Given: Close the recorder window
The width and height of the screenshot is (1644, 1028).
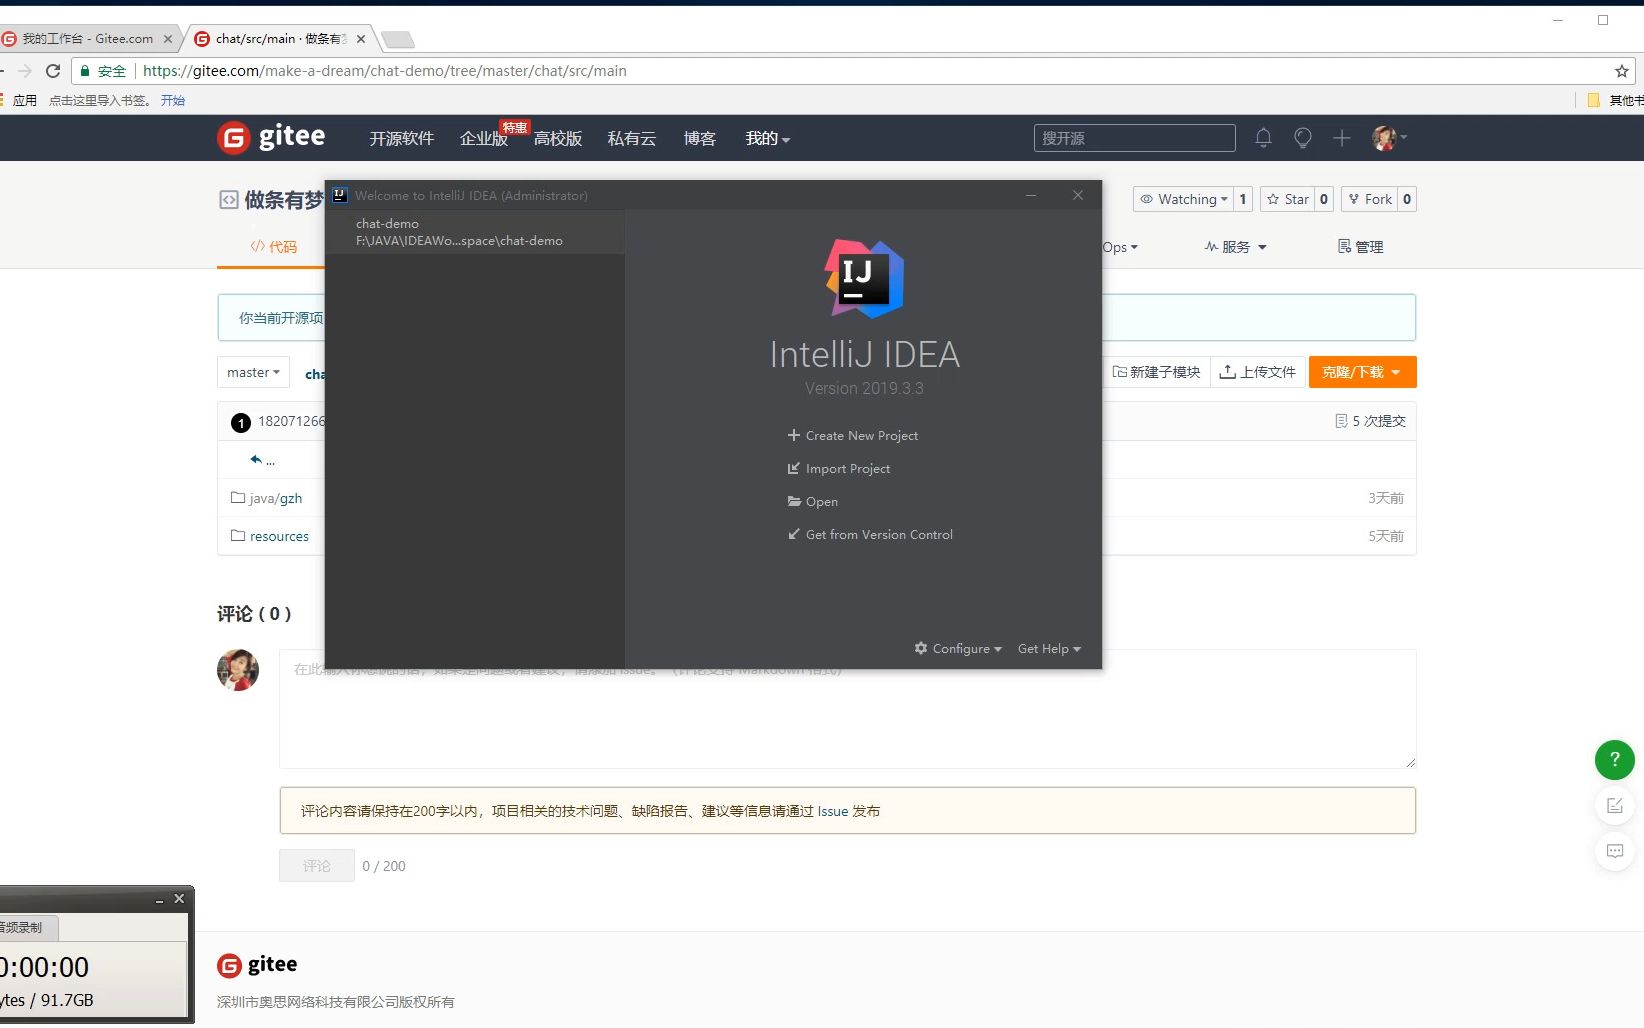Looking at the screenshot, I should coord(179,899).
